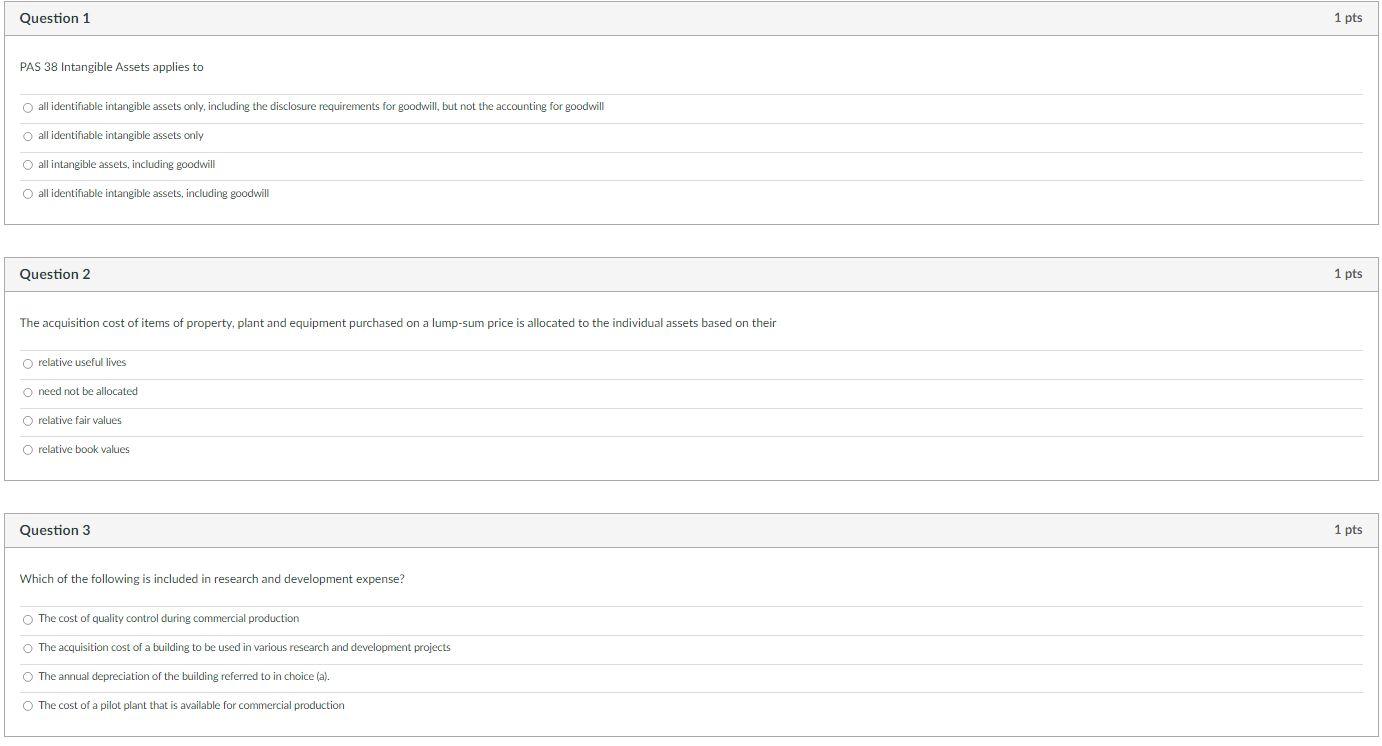Select 'relative fair values' option

click(28, 421)
